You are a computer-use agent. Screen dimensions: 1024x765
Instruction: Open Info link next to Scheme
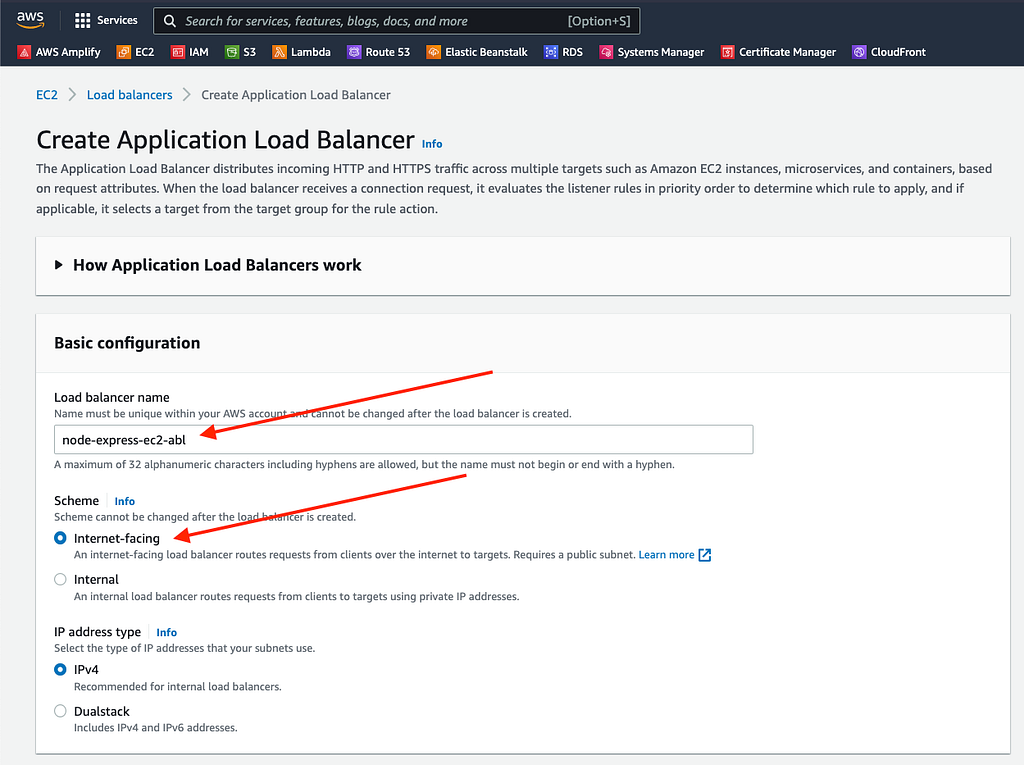[124, 501]
